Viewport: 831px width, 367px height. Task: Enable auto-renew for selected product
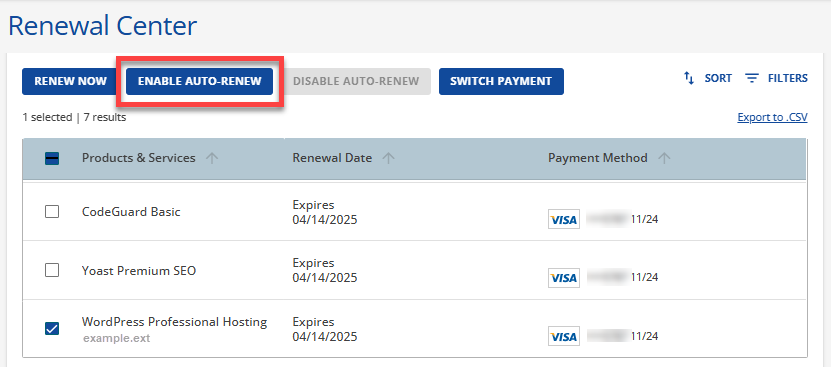(x=199, y=81)
